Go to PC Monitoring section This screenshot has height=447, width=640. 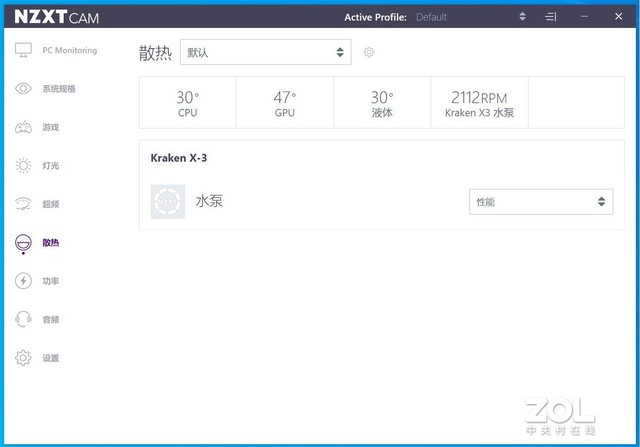coord(70,50)
